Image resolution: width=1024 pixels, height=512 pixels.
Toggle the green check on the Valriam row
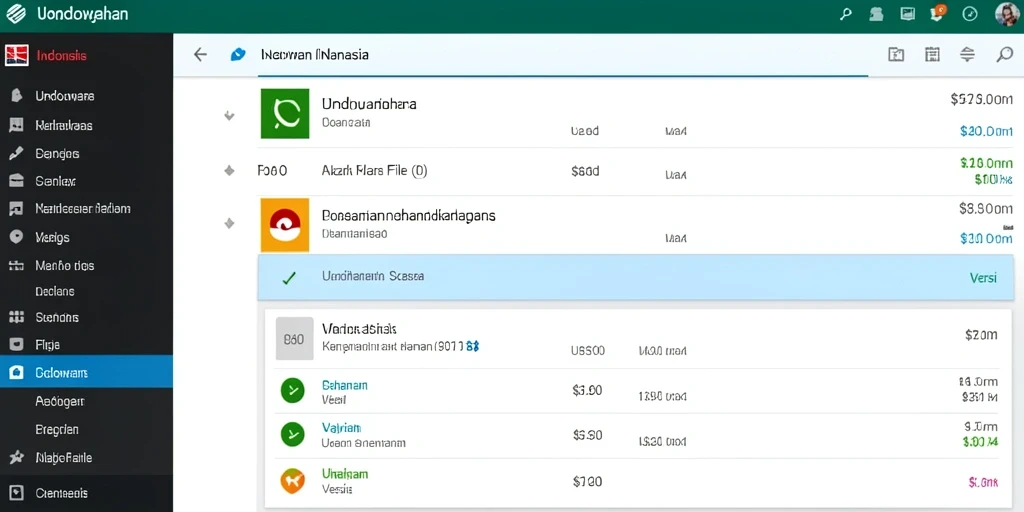point(292,434)
